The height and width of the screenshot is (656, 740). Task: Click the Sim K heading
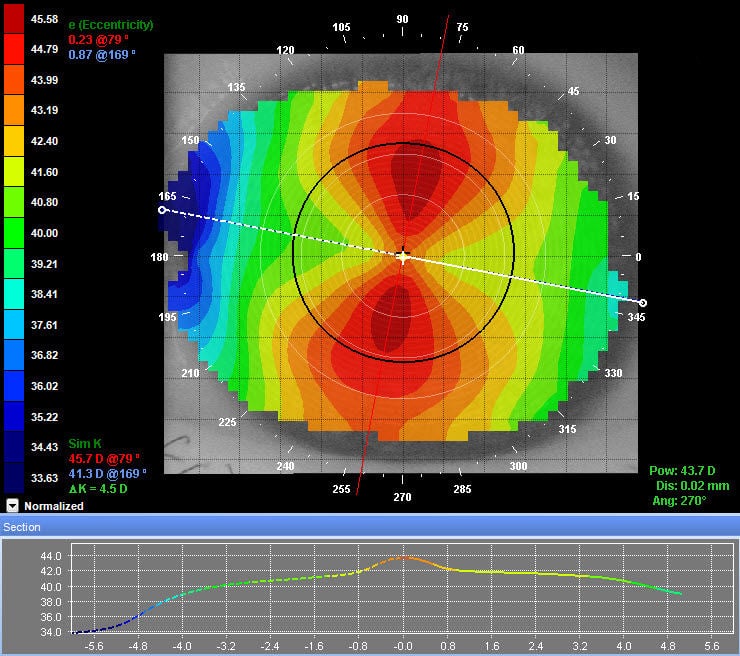[86, 444]
